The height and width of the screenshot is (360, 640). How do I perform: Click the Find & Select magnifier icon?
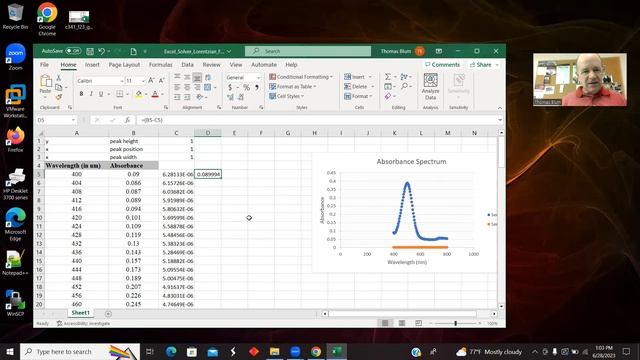tap(404, 87)
